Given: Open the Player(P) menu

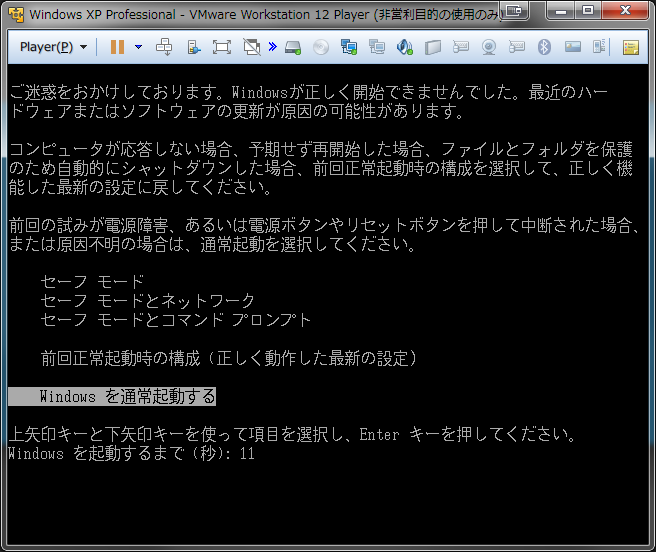Looking at the screenshot, I should 52,47.
